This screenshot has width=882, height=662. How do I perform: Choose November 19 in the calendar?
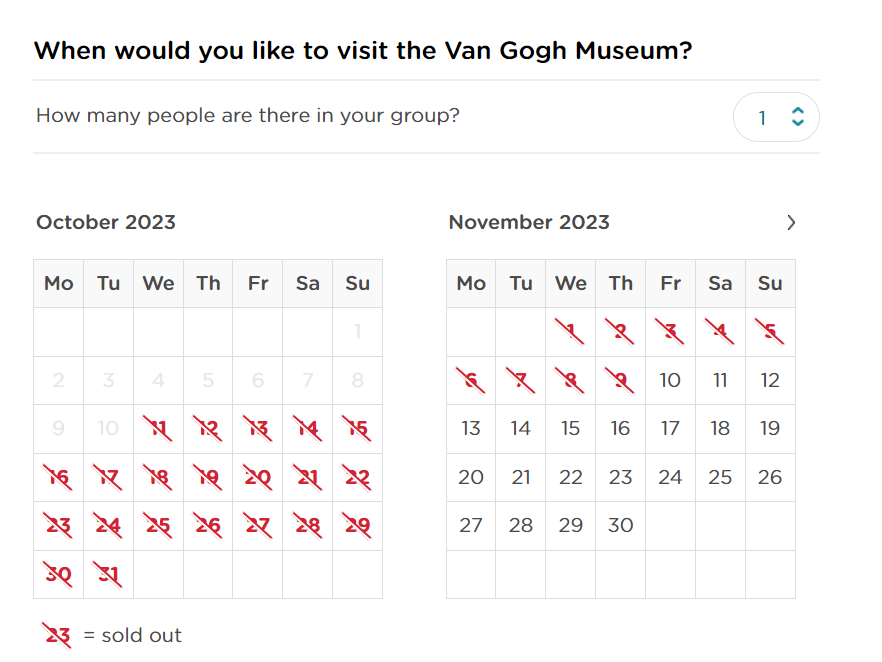pyautogui.click(x=770, y=429)
